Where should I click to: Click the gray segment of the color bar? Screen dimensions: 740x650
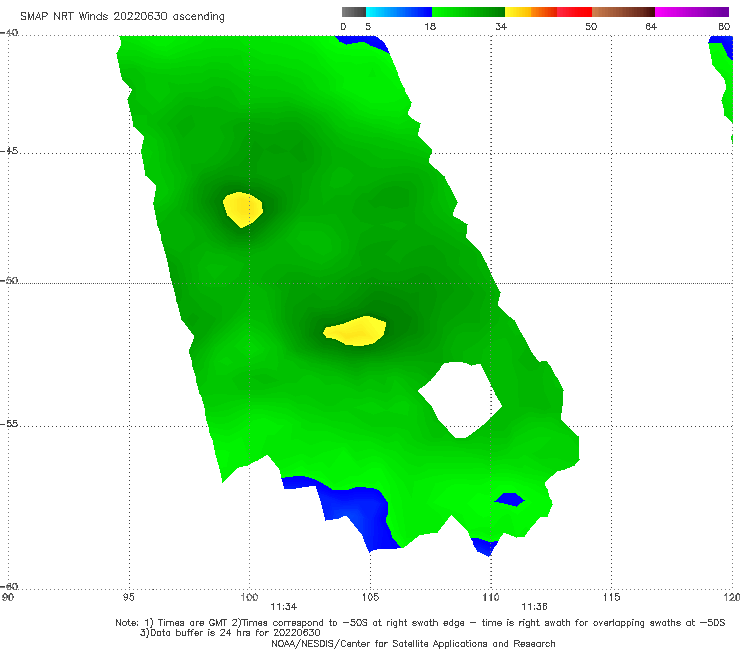coord(354,12)
